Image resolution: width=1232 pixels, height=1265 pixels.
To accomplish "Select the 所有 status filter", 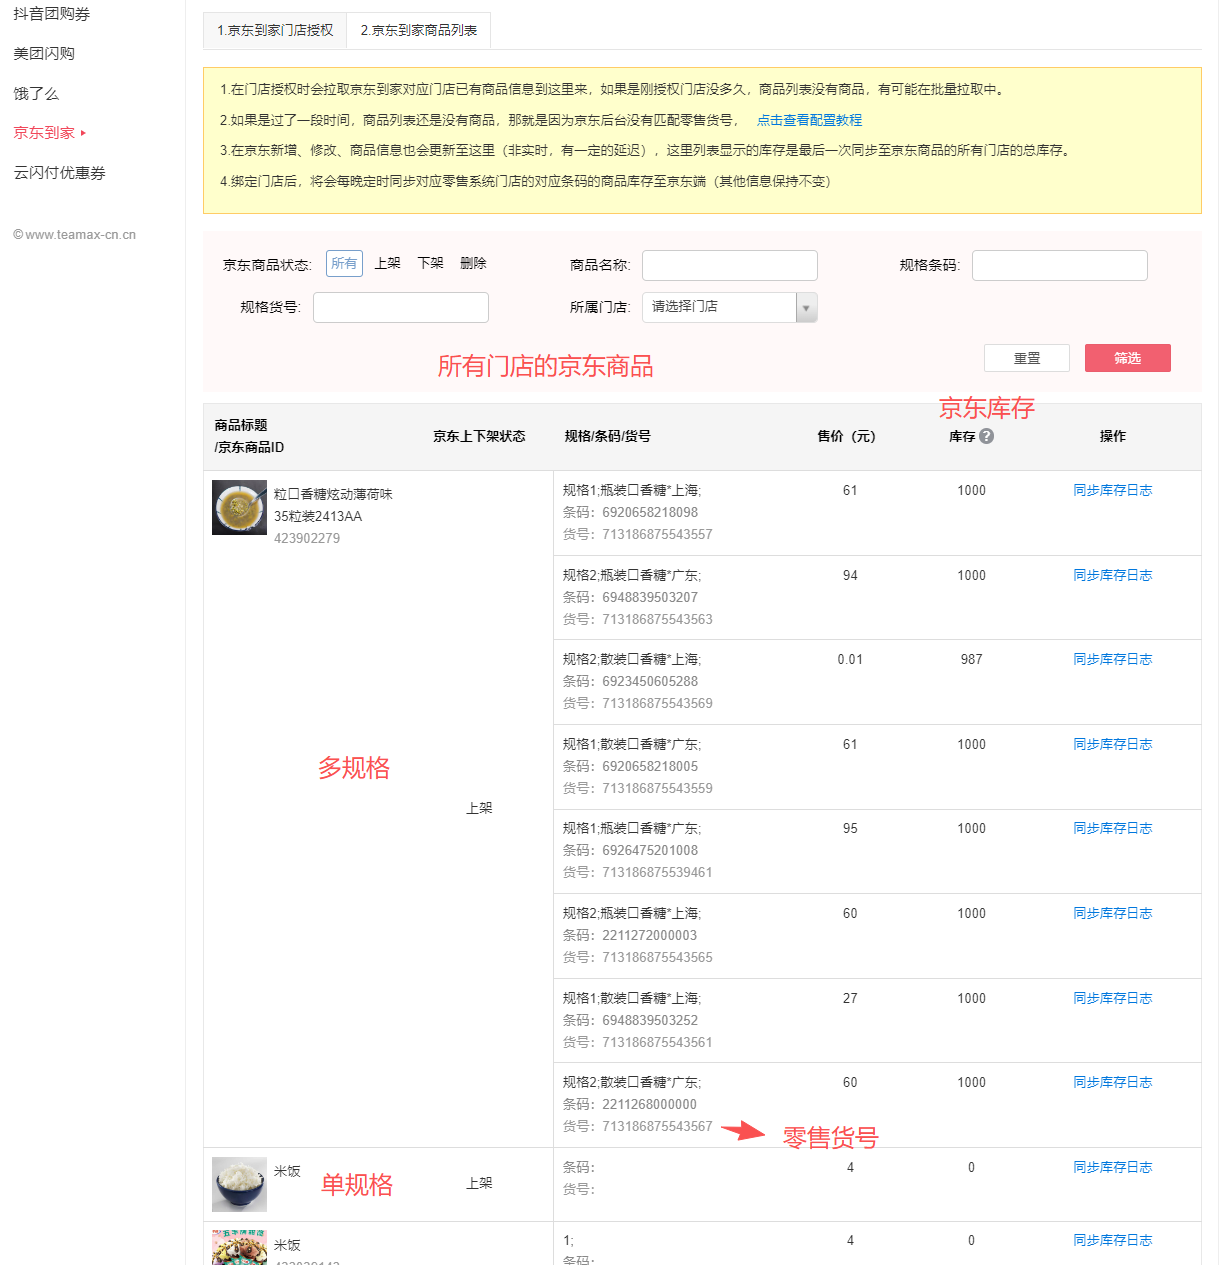I will pos(344,263).
